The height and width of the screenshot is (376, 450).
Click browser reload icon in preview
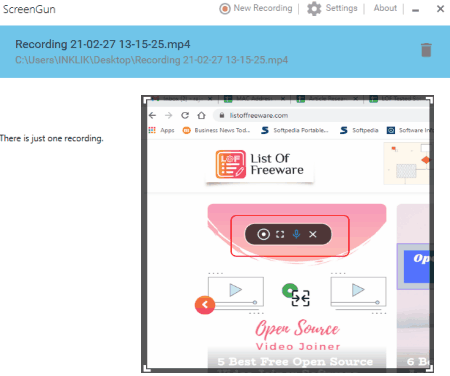tap(185, 115)
